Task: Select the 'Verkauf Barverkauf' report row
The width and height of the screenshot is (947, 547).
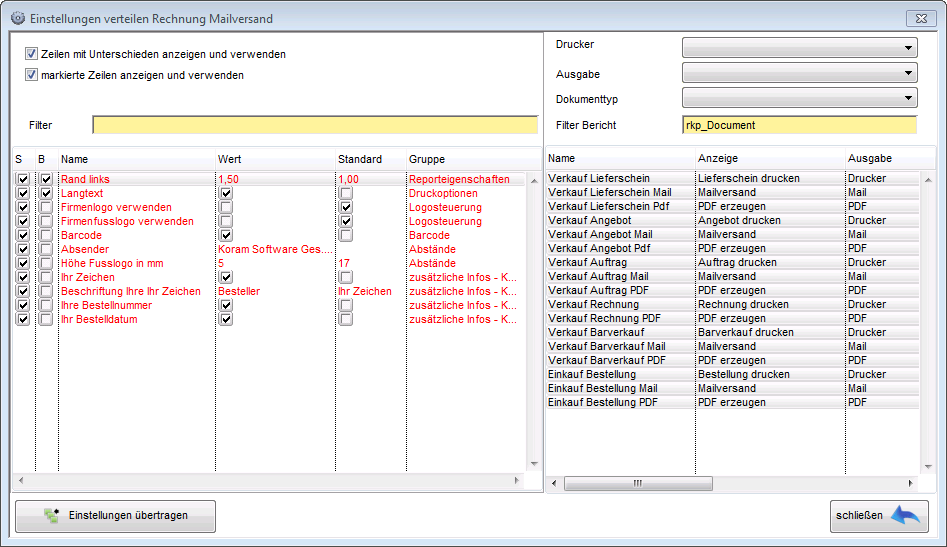Action: (733, 333)
